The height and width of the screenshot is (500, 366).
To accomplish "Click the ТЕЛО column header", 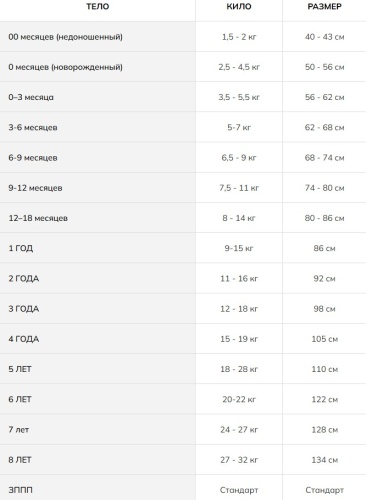I will (97, 7).
